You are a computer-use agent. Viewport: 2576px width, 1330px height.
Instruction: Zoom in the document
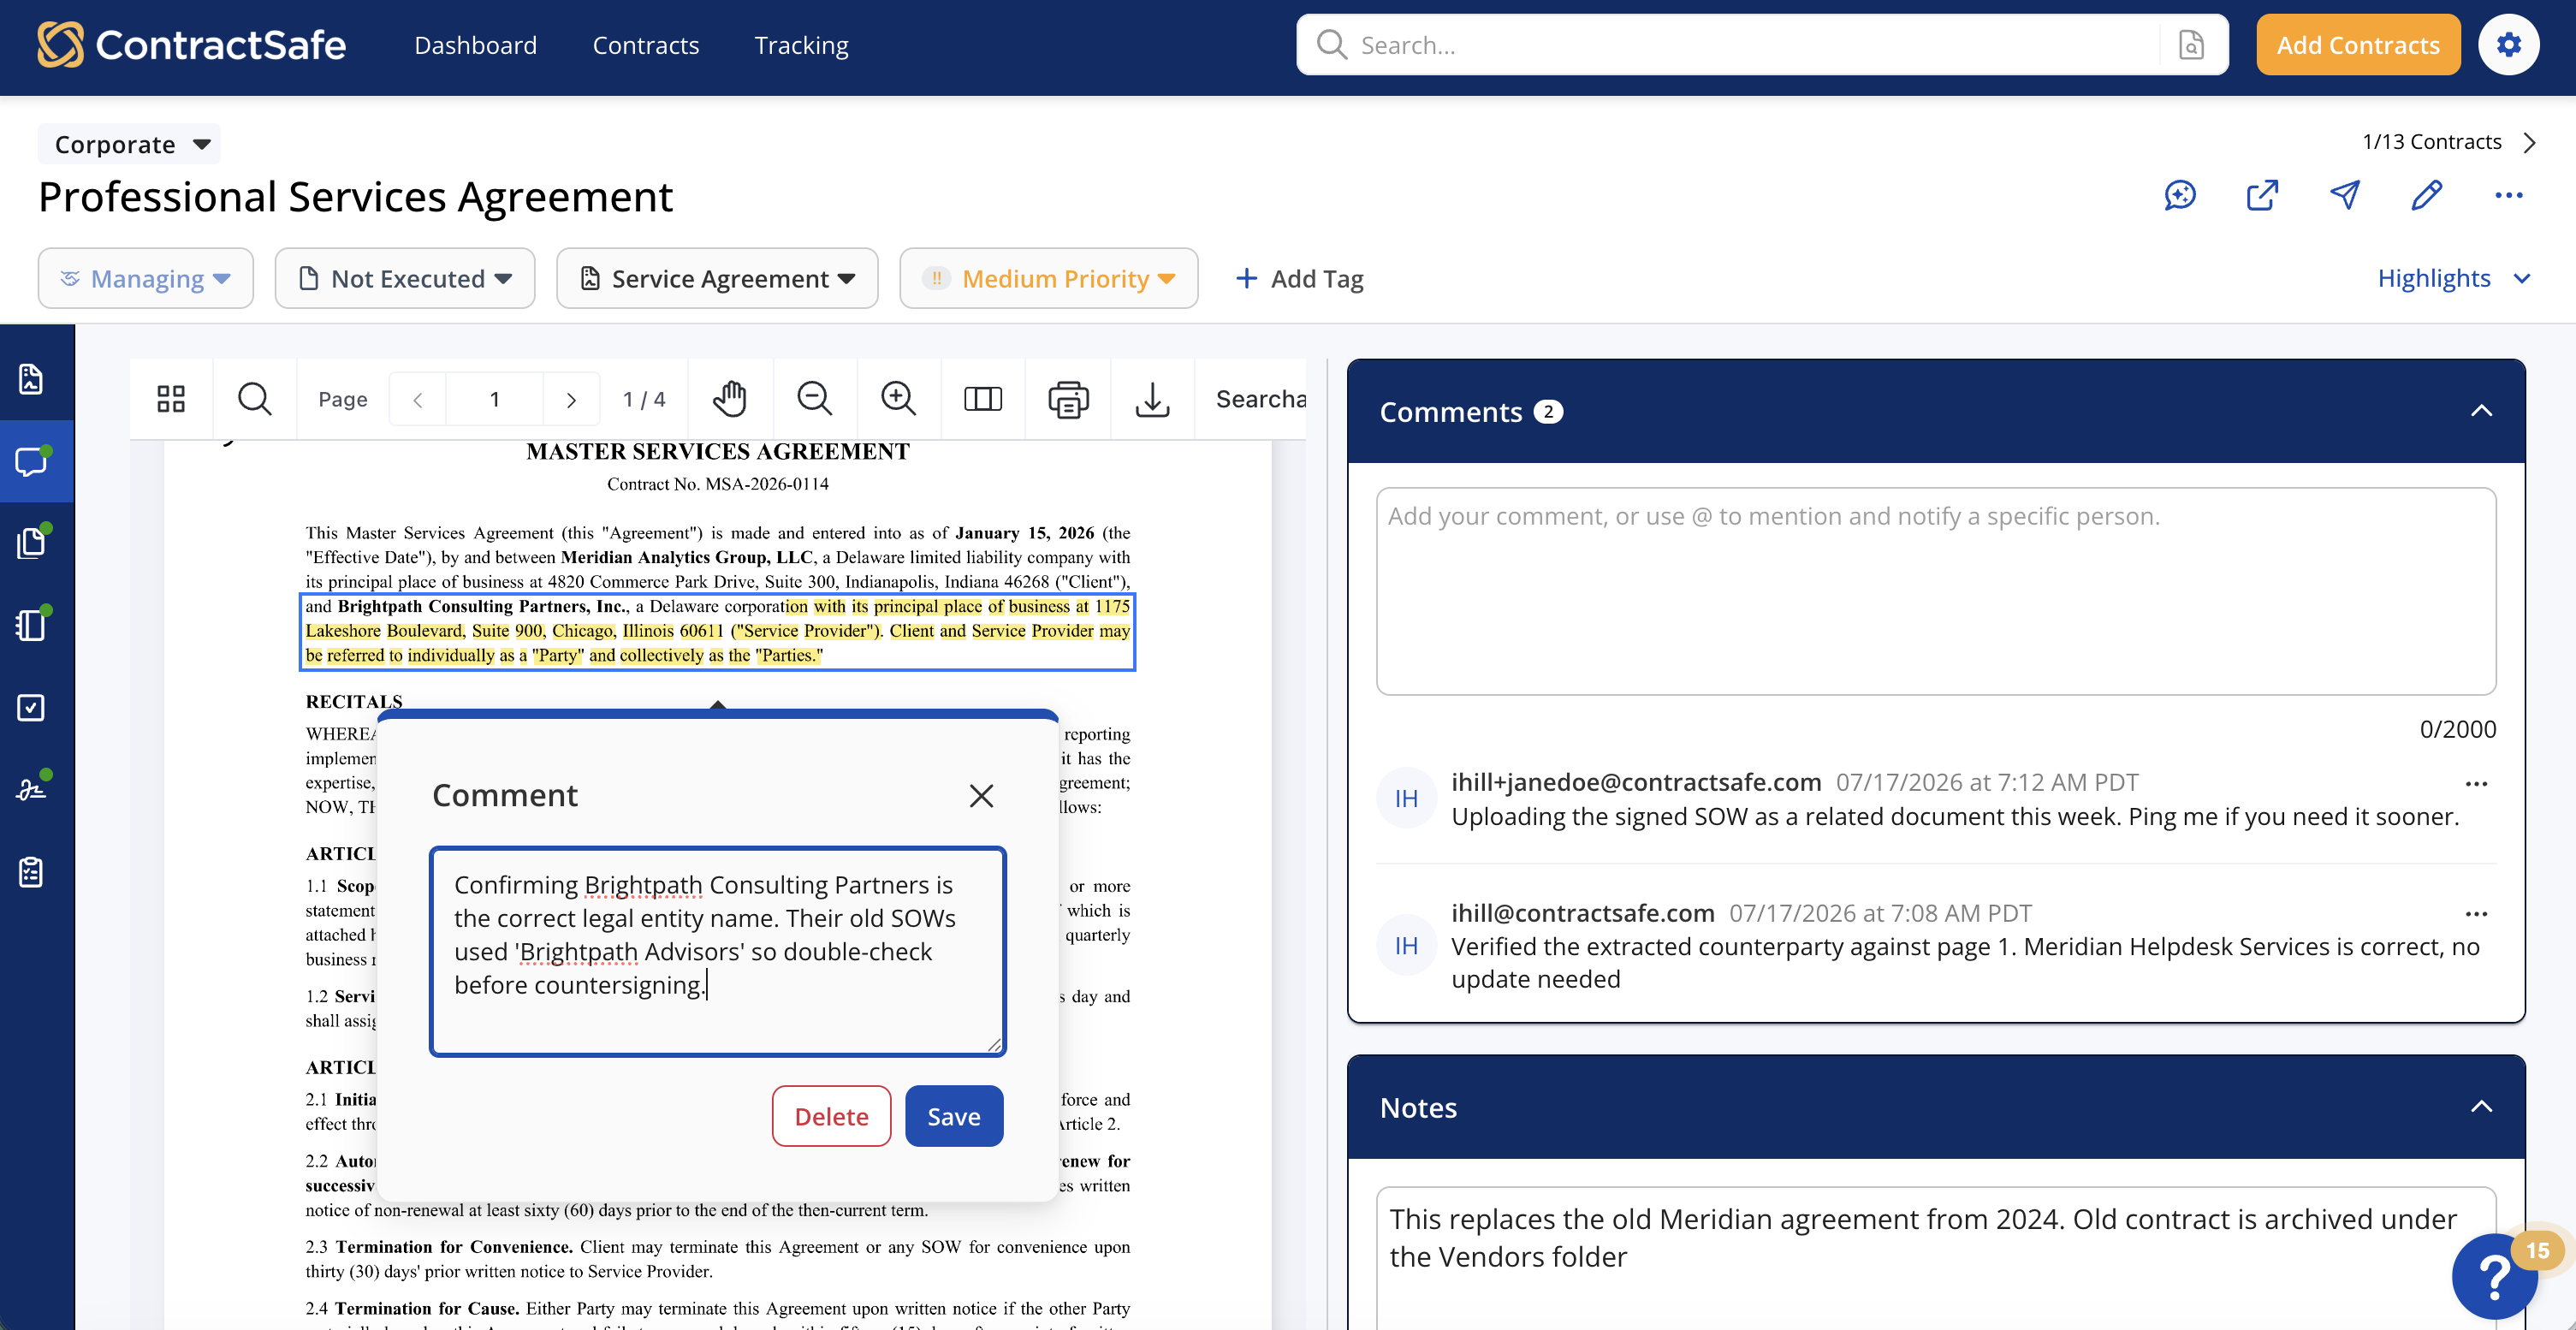898,399
